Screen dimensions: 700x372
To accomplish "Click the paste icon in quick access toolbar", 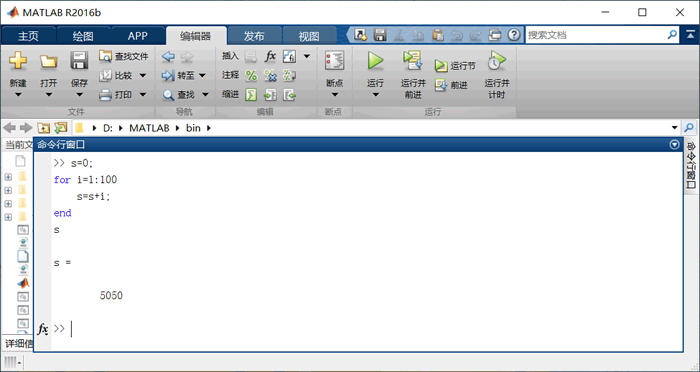I will 438,35.
